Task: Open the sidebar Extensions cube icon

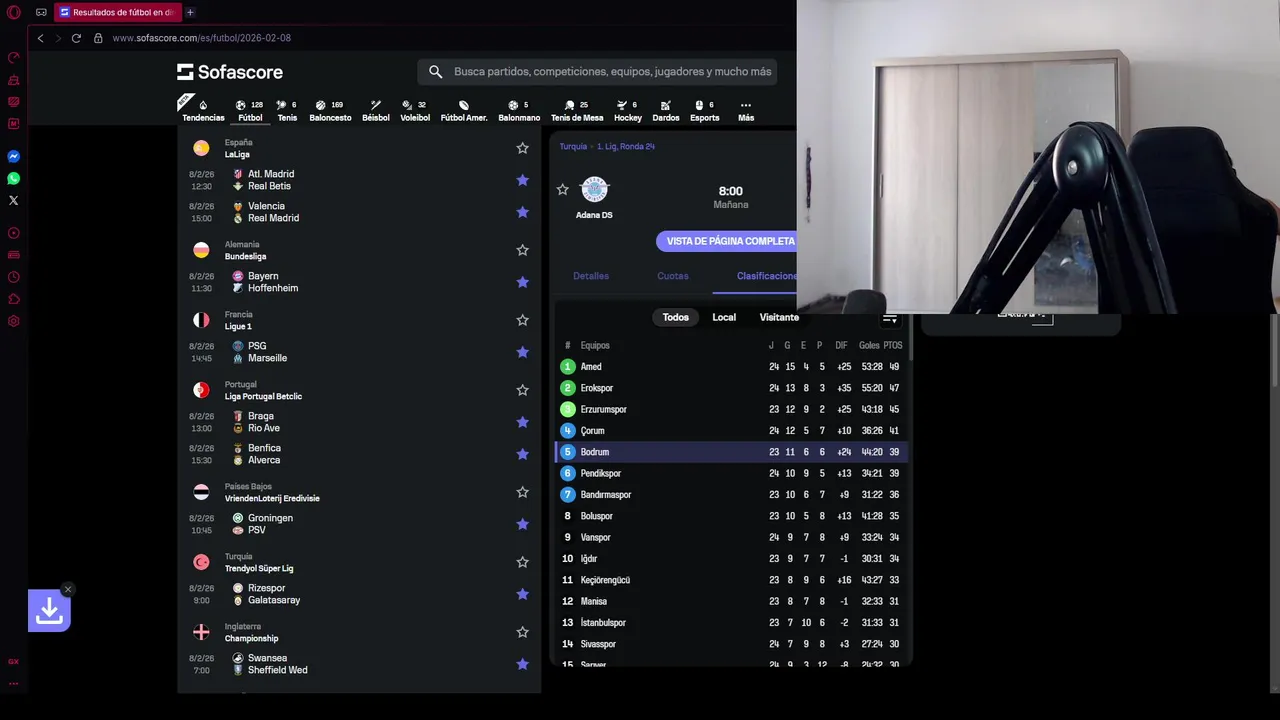Action: pyautogui.click(x=14, y=299)
